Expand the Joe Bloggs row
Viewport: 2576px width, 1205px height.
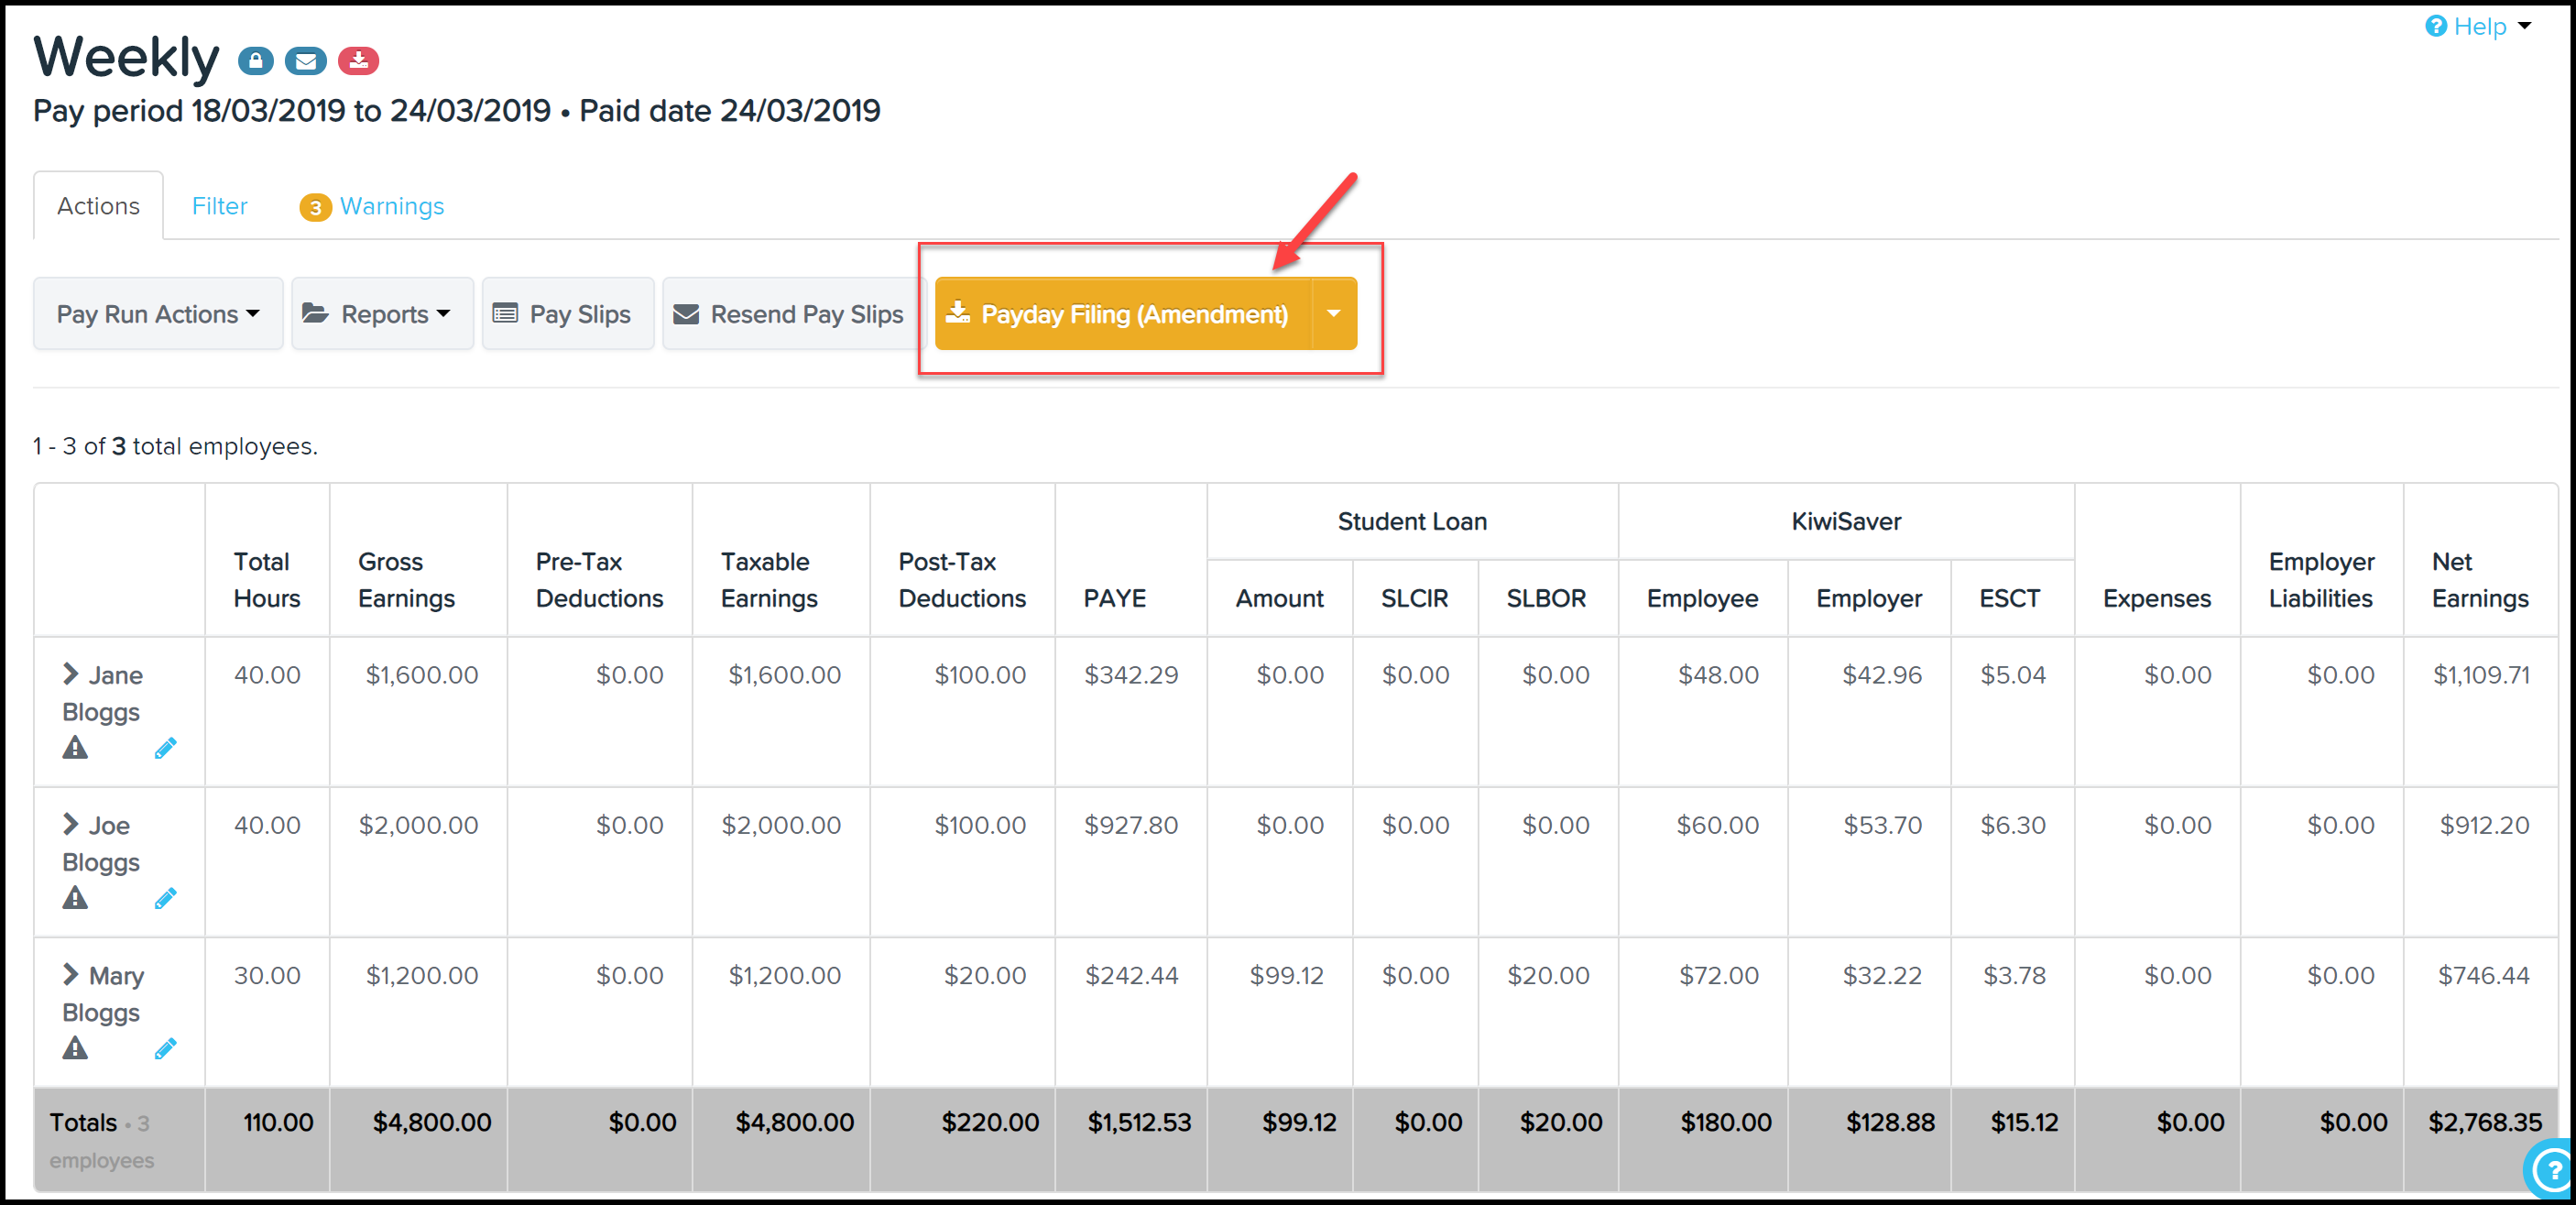[70, 824]
